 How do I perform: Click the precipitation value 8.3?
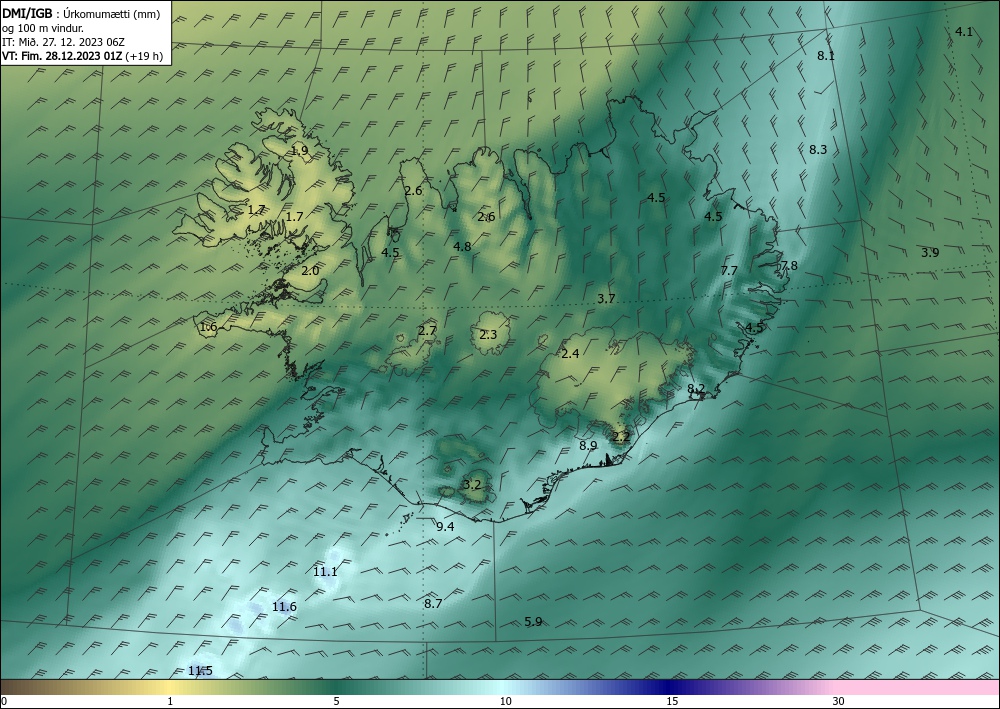coord(818,150)
